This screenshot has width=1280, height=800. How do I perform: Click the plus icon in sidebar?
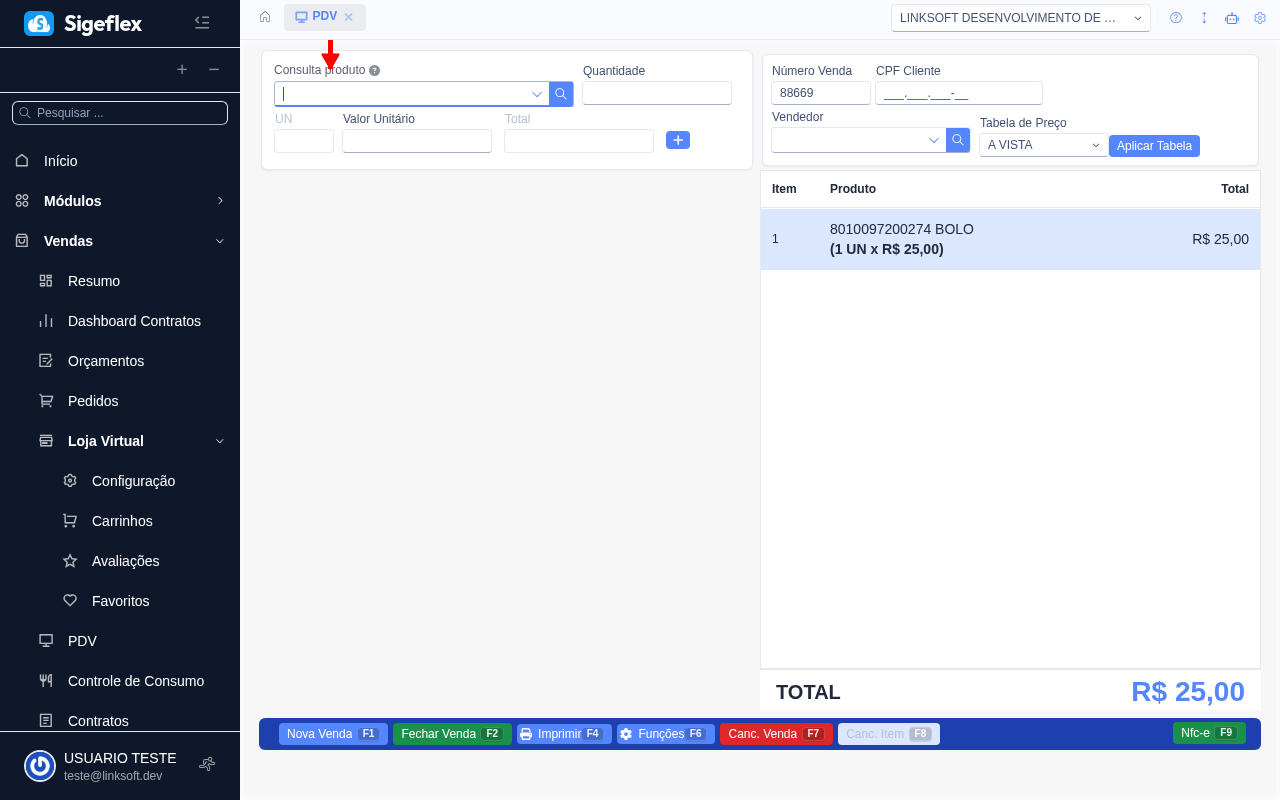(182, 69)
